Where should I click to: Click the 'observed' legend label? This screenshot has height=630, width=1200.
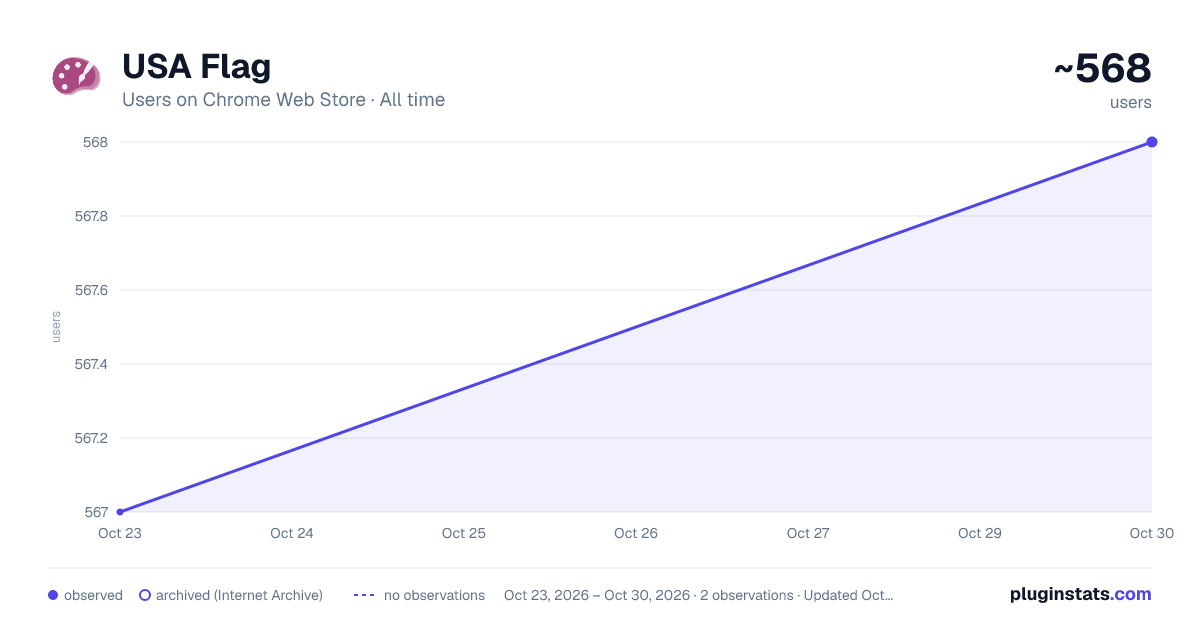(x=93, y=595)
